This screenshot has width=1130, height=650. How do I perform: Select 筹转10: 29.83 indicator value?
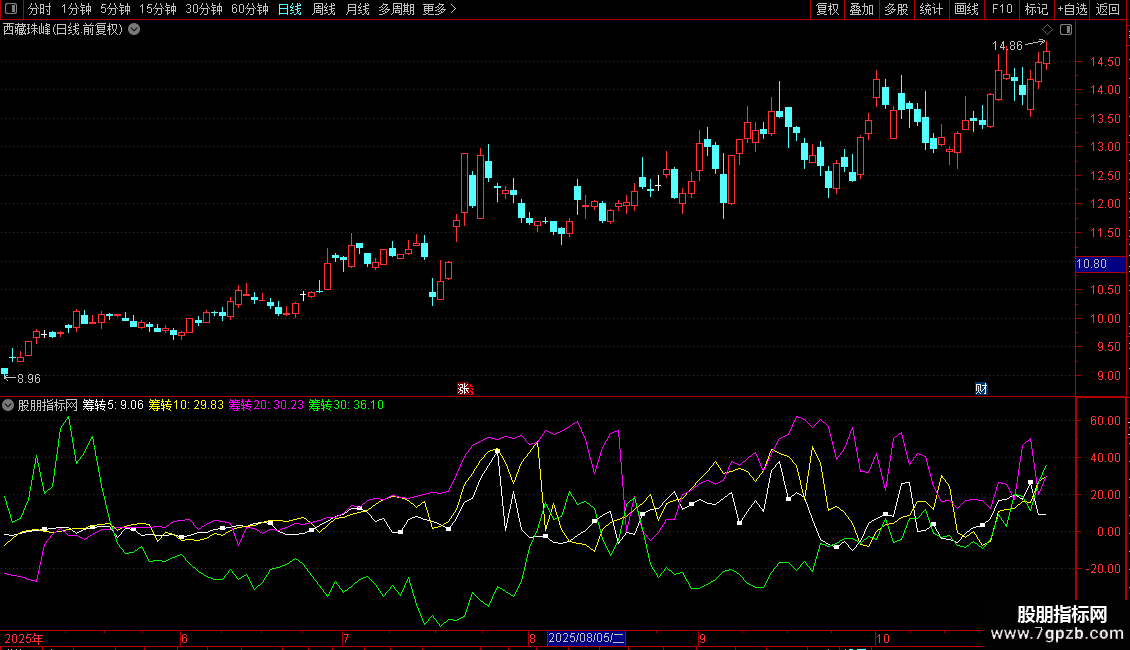pyautogui.click(x=186, y=405)
